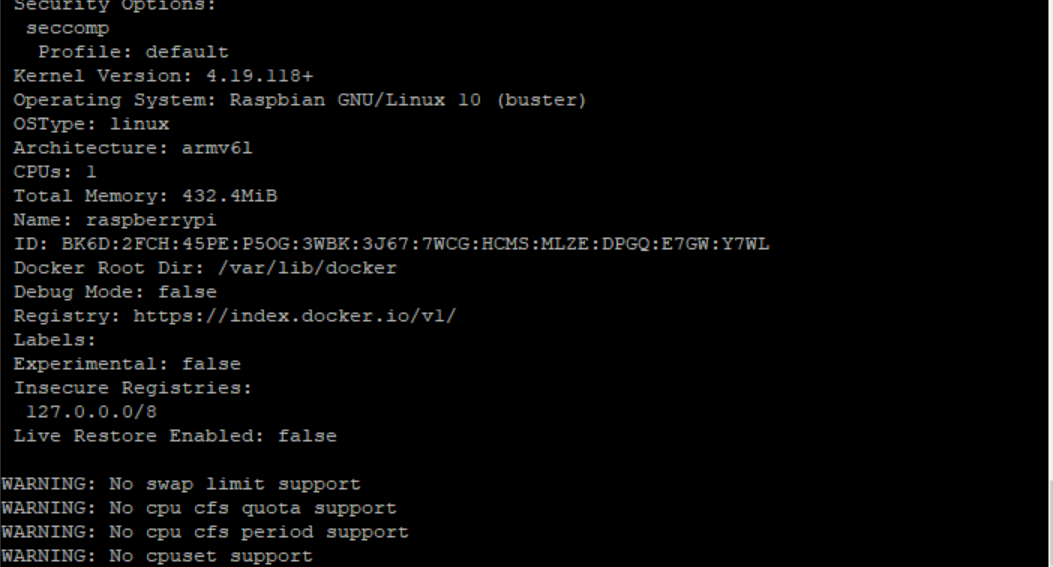Click the Registry URL https://index.docker.io/v1/
Viewport: 1053px width, 567px height.
click(x=295, y=316)
